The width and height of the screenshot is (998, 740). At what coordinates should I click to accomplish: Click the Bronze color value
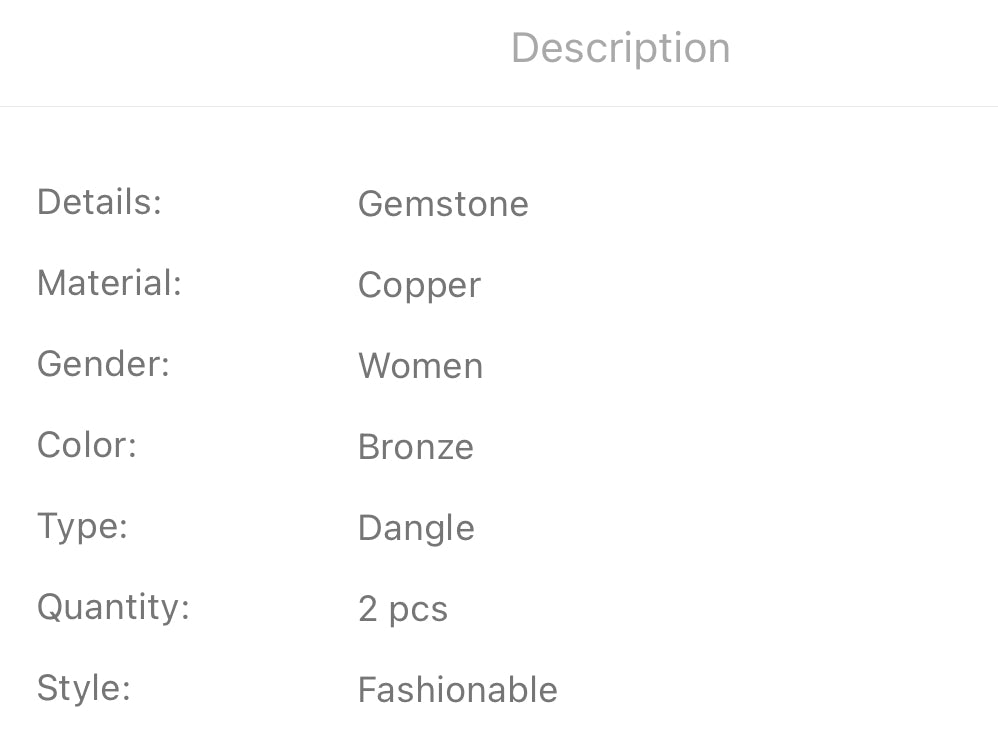415,447
